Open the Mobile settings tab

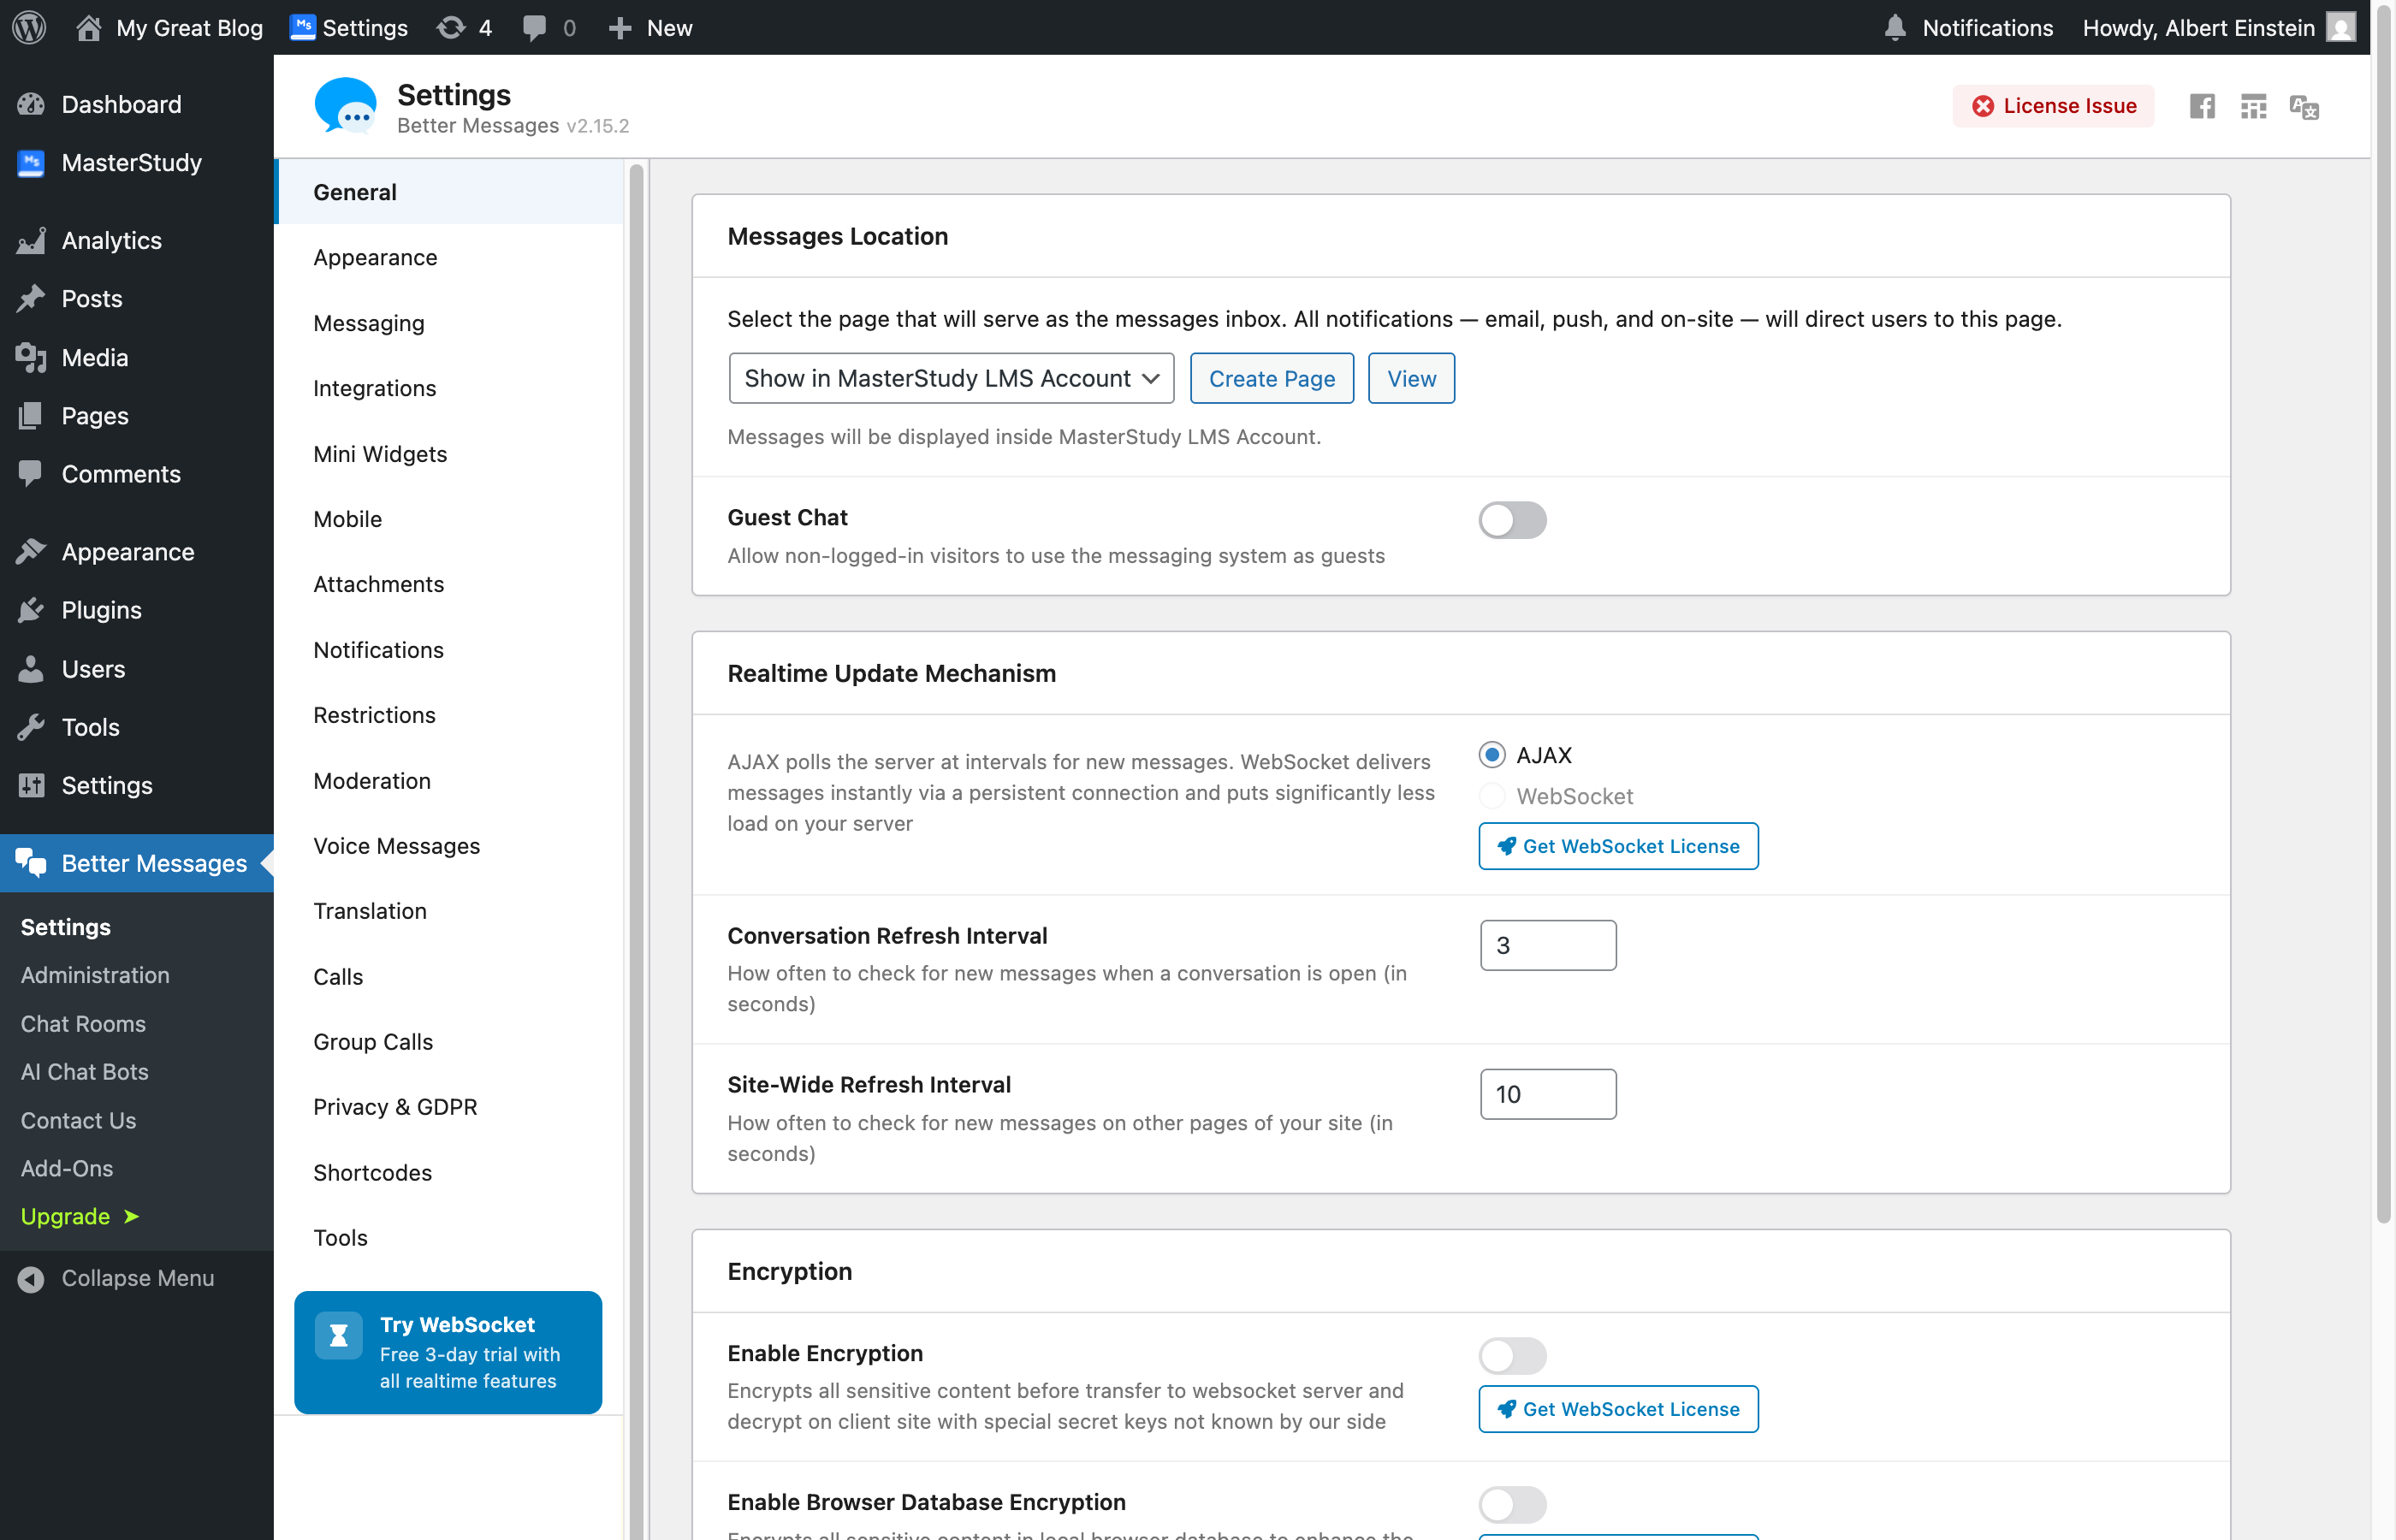click(449, 519)
